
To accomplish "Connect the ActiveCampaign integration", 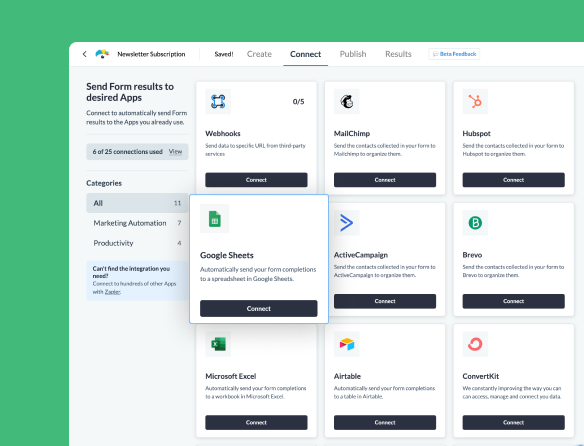I will click(x=385, y=301).
